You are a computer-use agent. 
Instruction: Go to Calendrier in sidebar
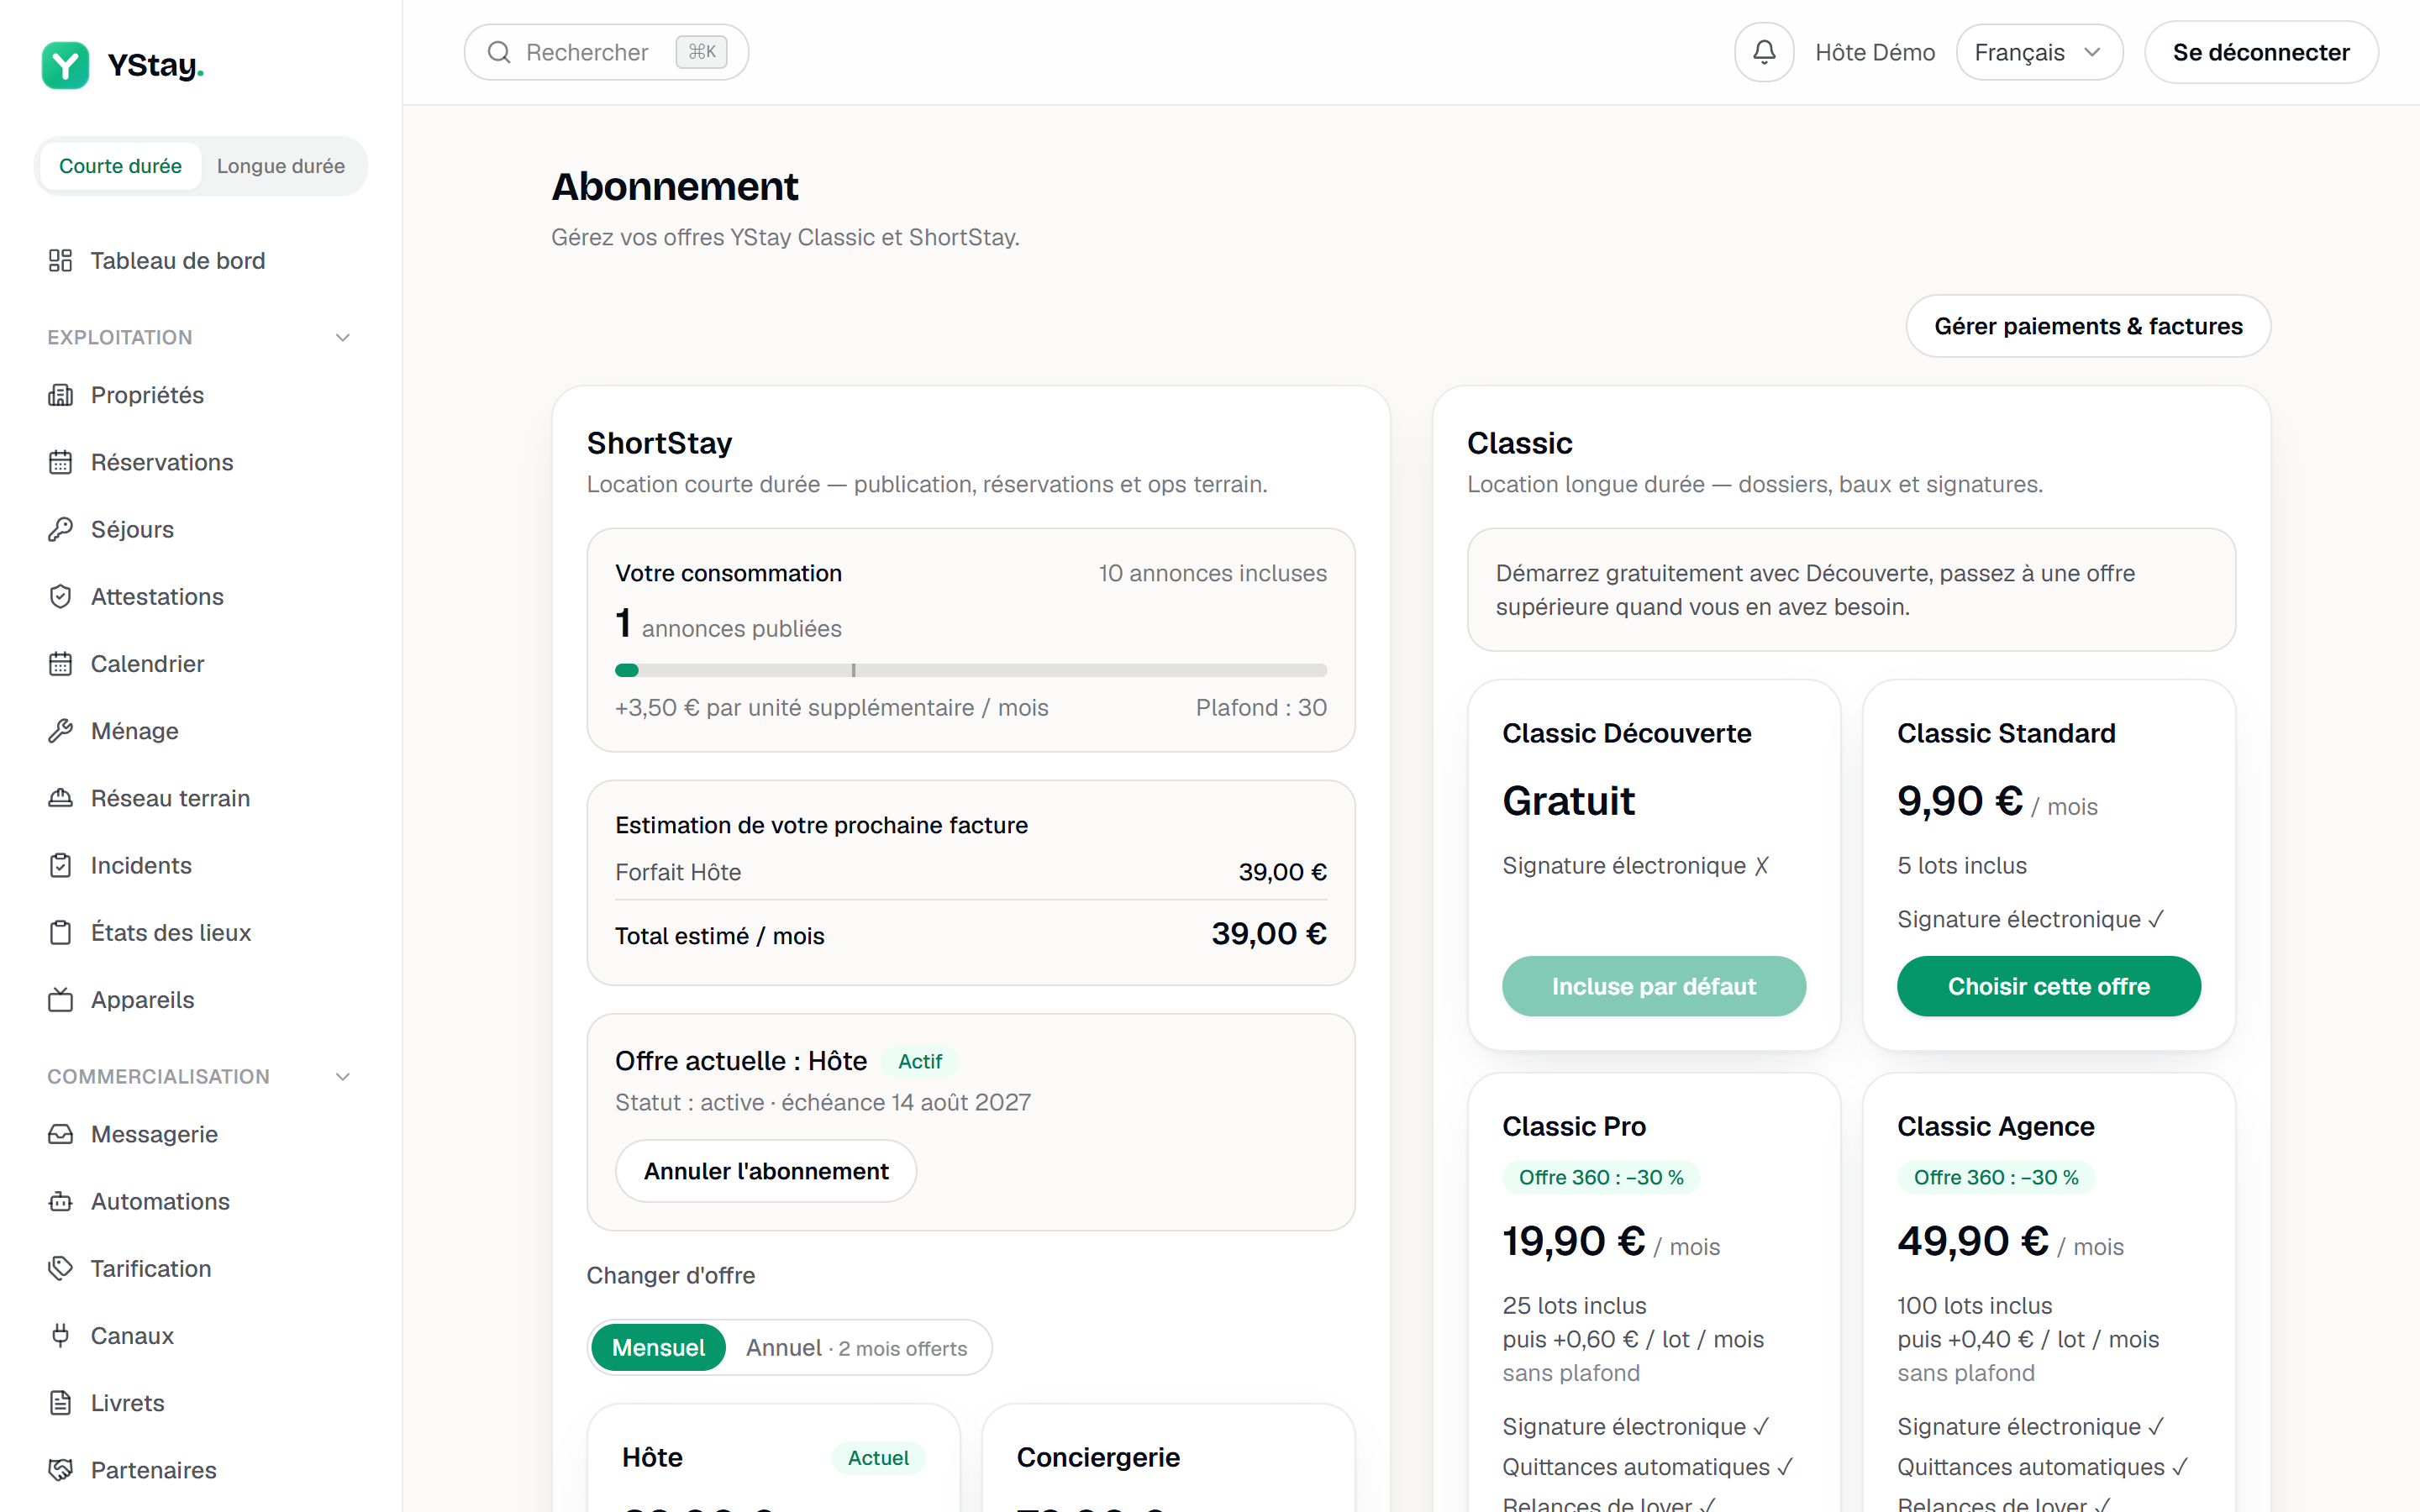pyautogui.click(x=200, y=664)
